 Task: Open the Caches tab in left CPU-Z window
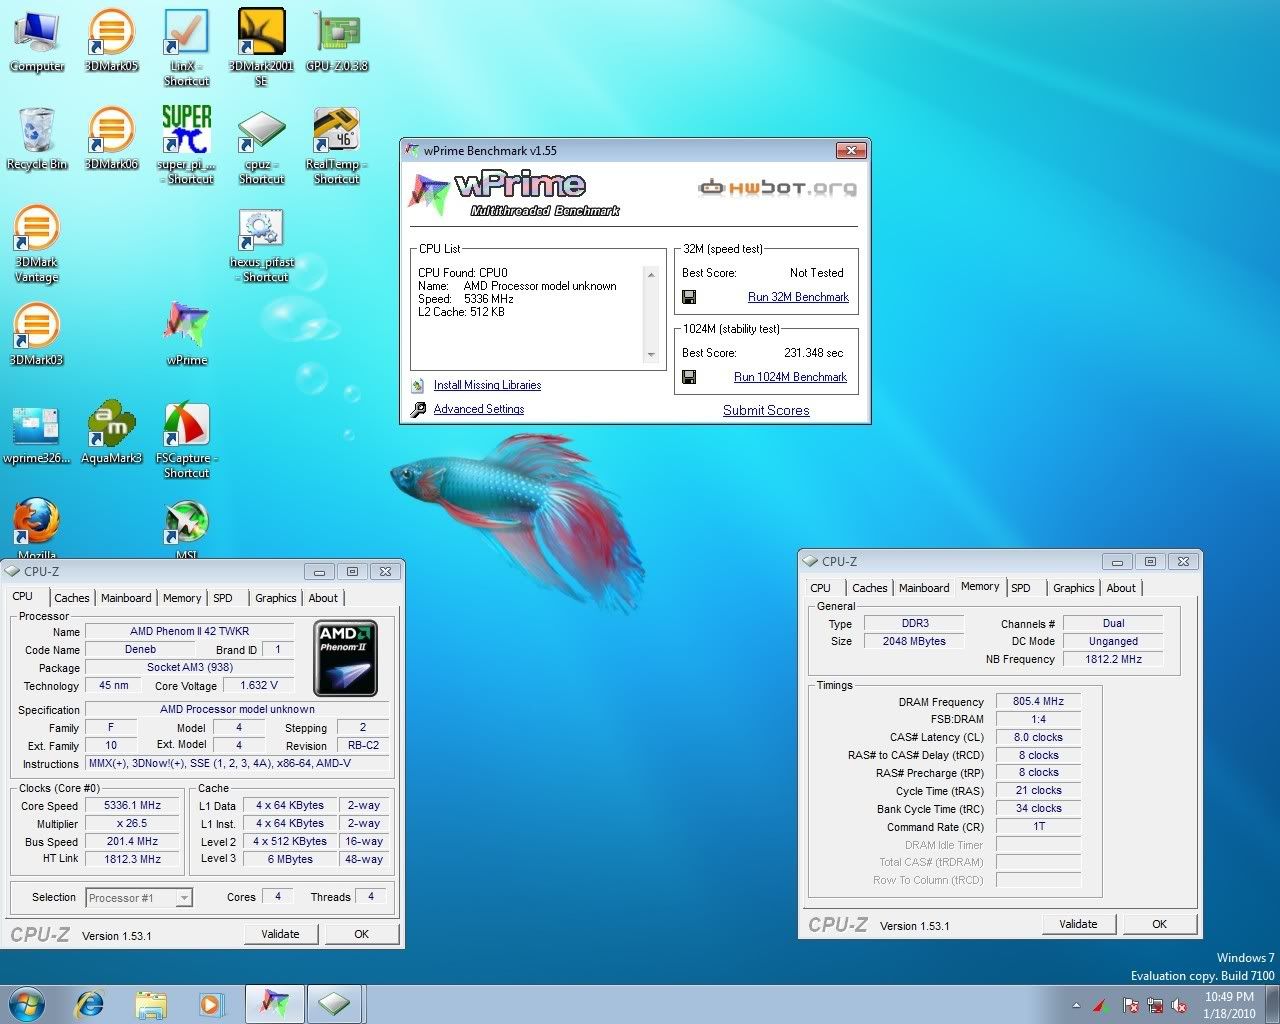72,598
